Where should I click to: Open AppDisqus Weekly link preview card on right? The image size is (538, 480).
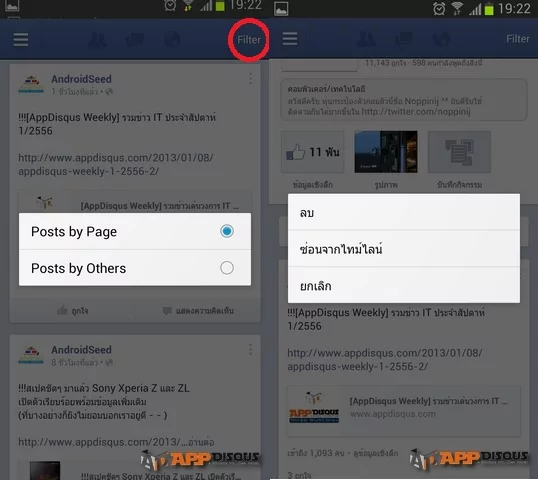tap(404, 411)
